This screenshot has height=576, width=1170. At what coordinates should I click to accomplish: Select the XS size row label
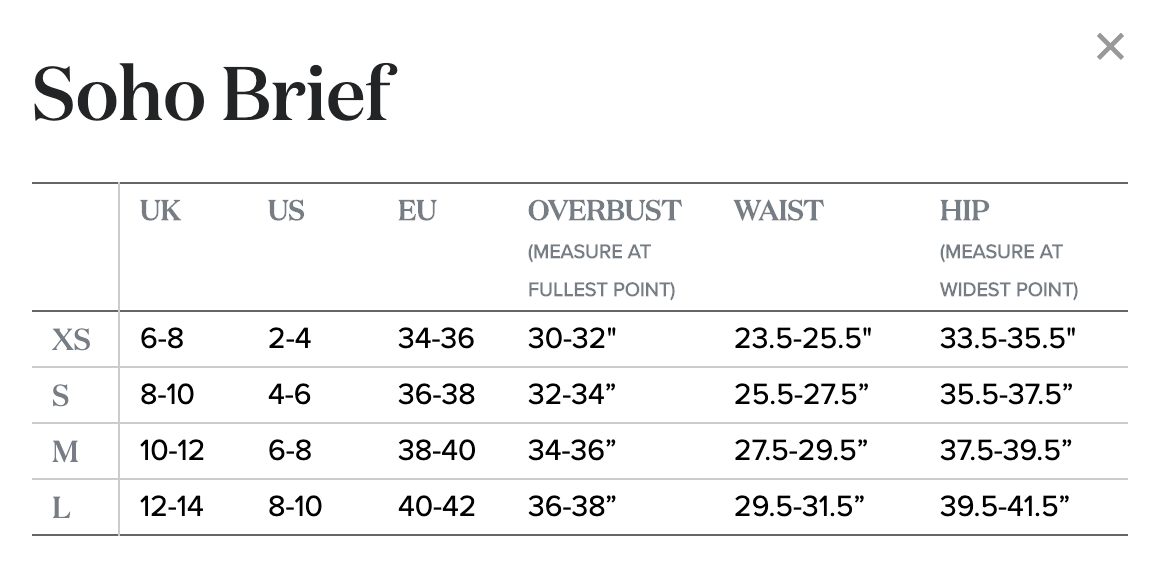71,340
